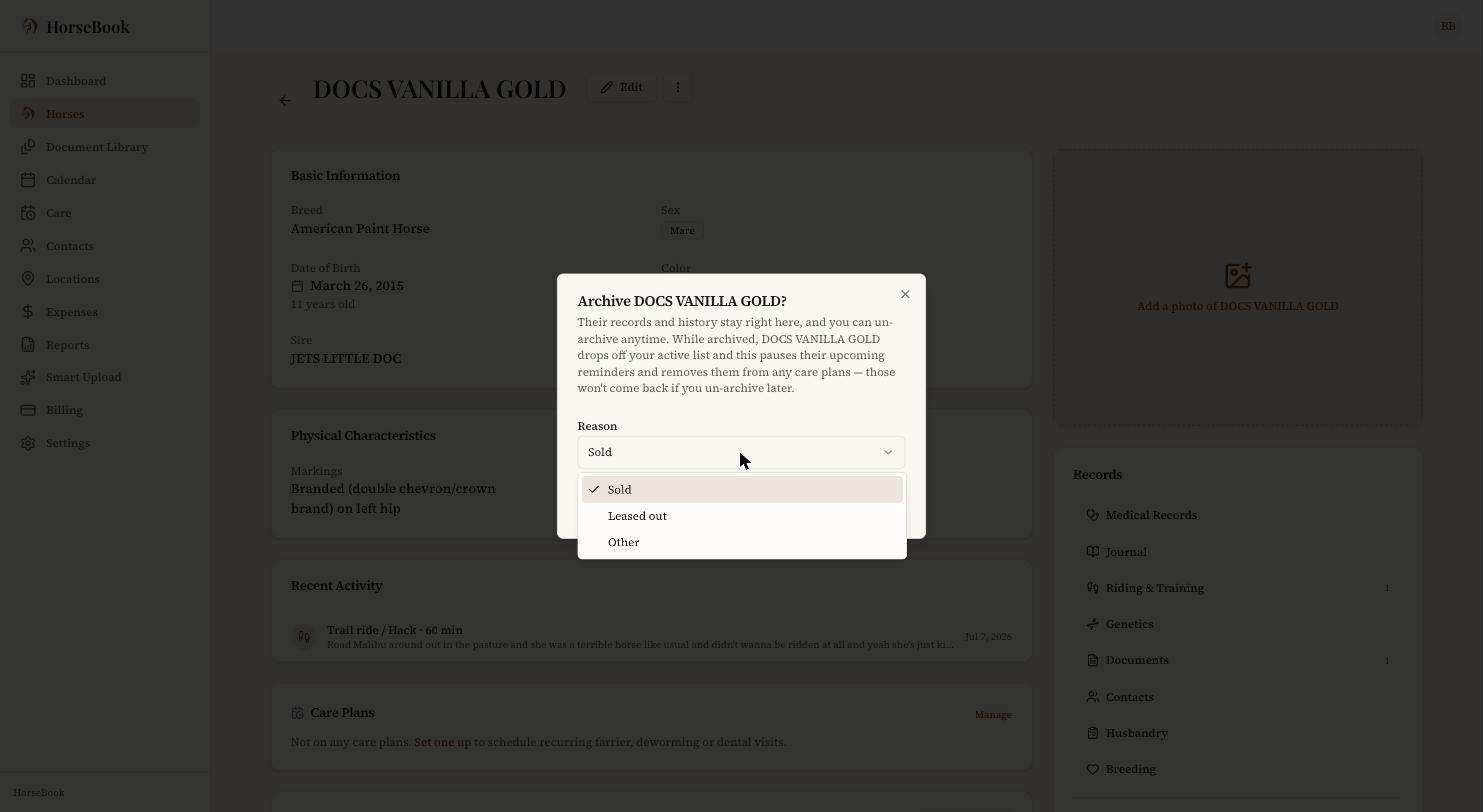Go back with the left arrow
The height and width of the screenshot is (812, 1483).
click(285, 100)
